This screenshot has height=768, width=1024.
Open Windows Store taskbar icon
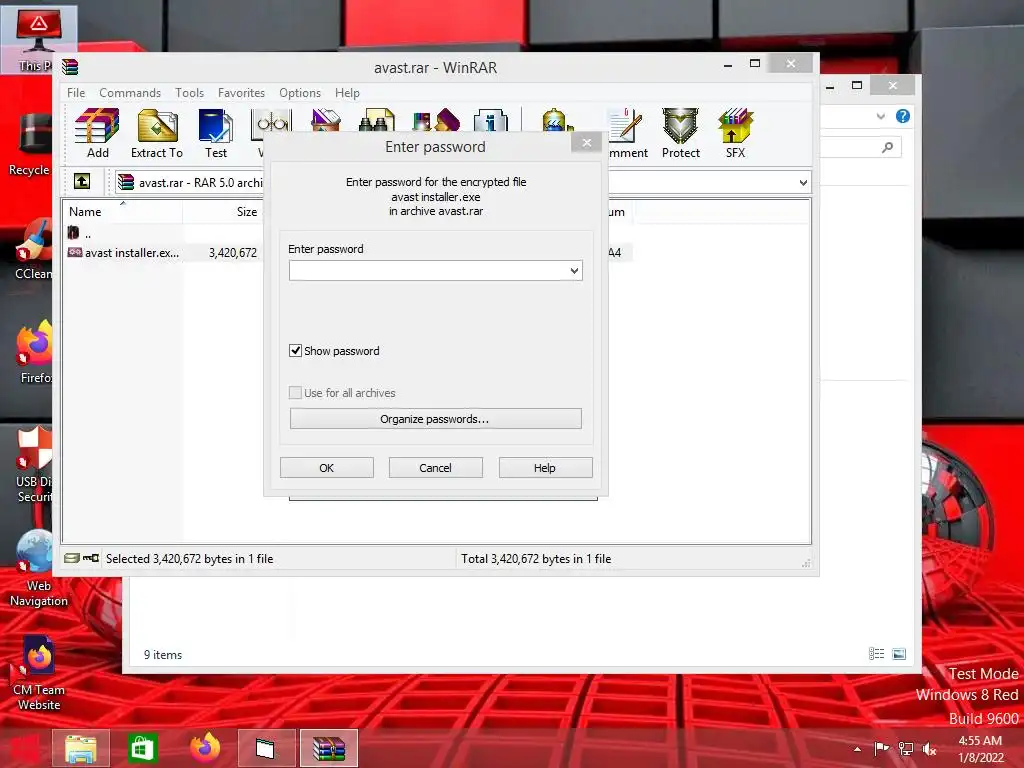(x=142, y=748)
